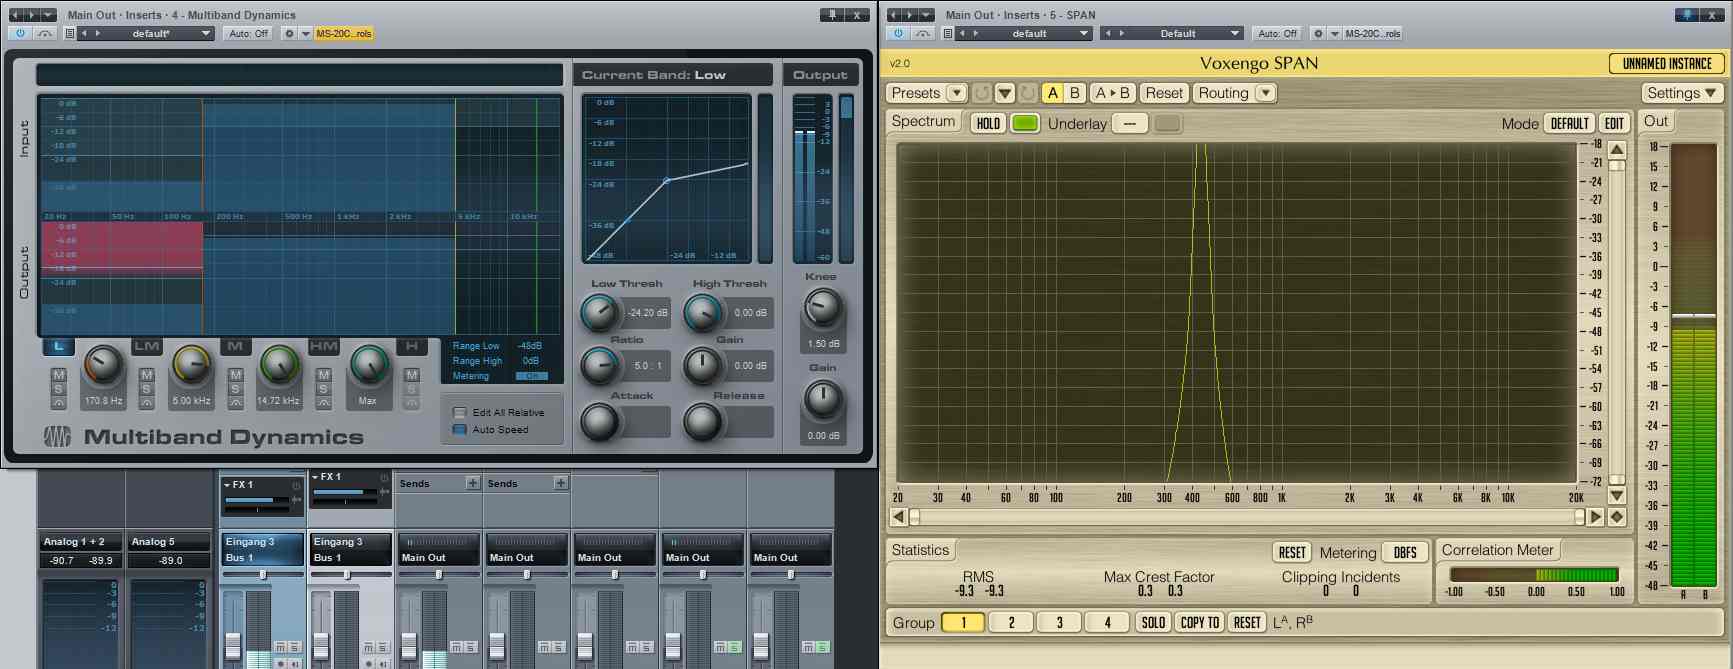Click SPAN scrollbar right arrow
The height and width of the screenshot is (669, 1733).
(x=1596, y=517)
